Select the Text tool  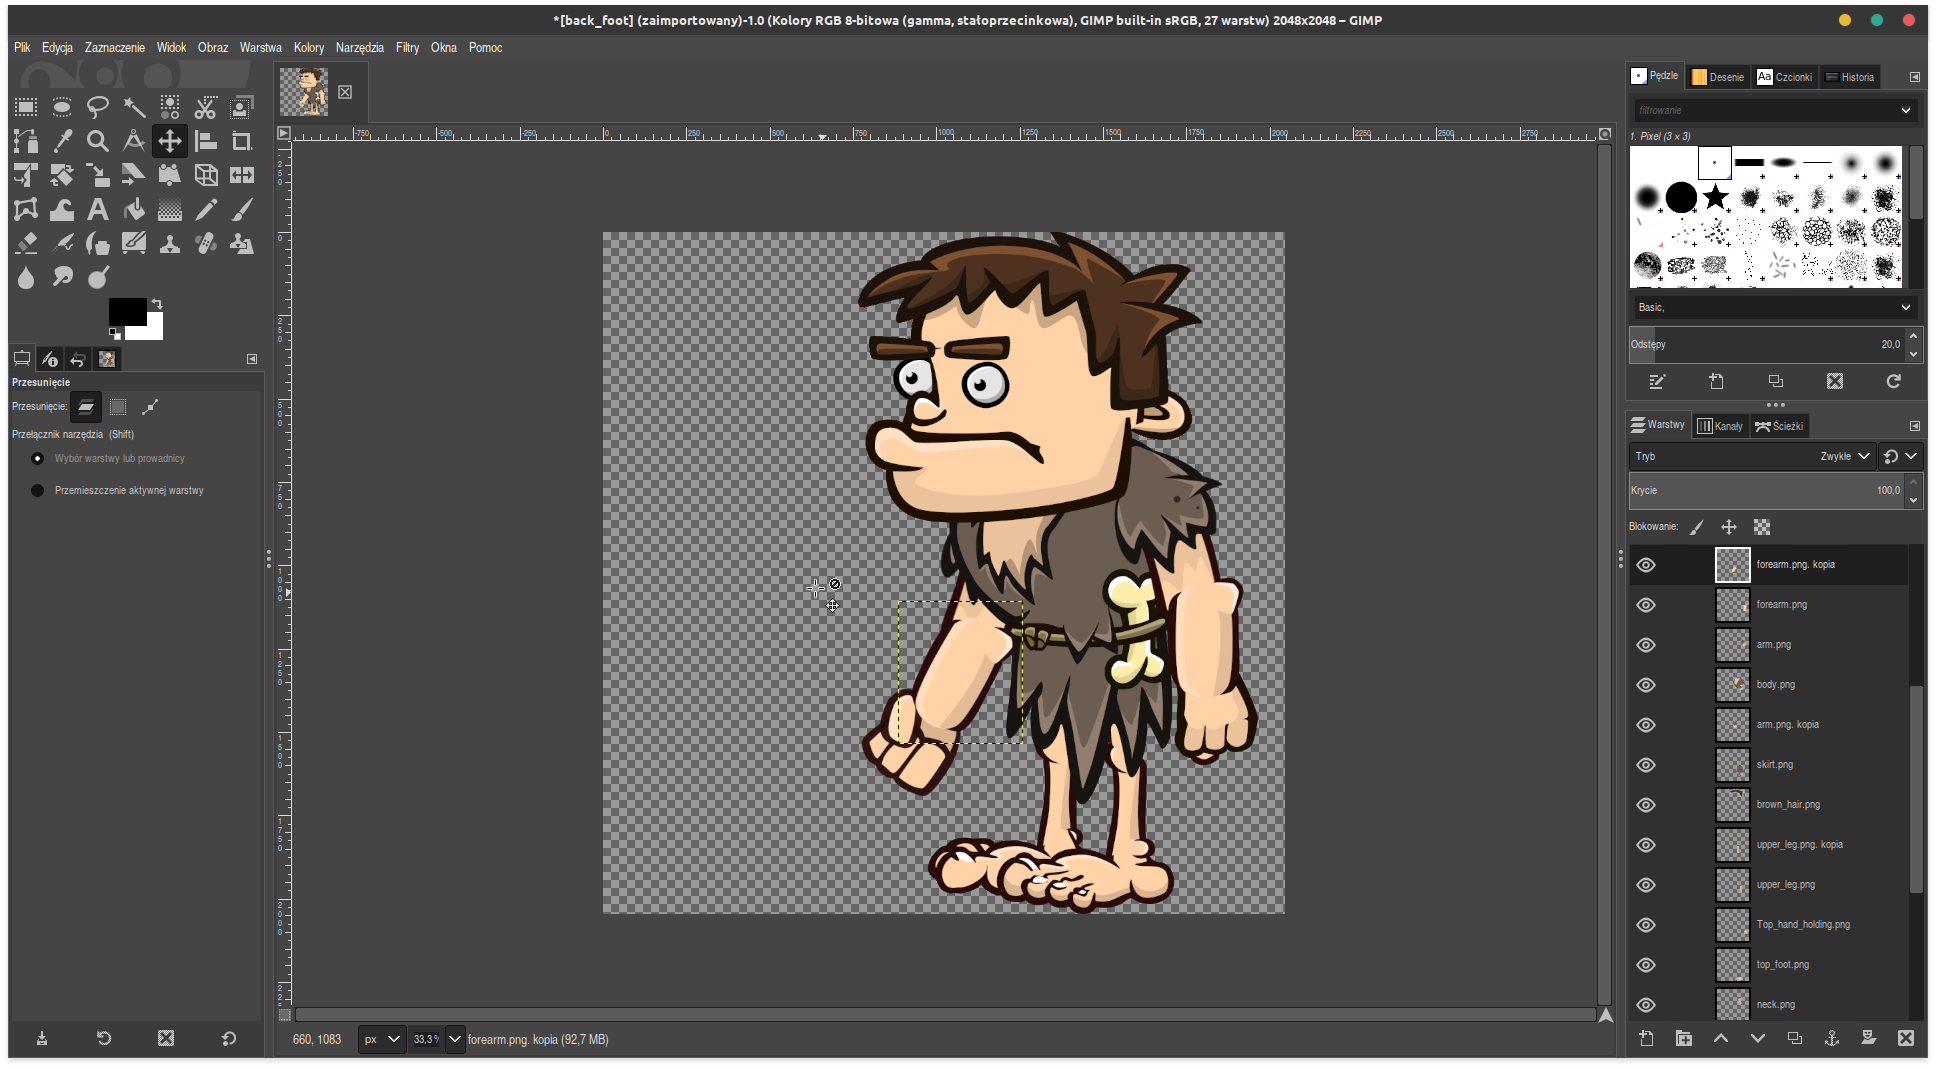point(98,209)
